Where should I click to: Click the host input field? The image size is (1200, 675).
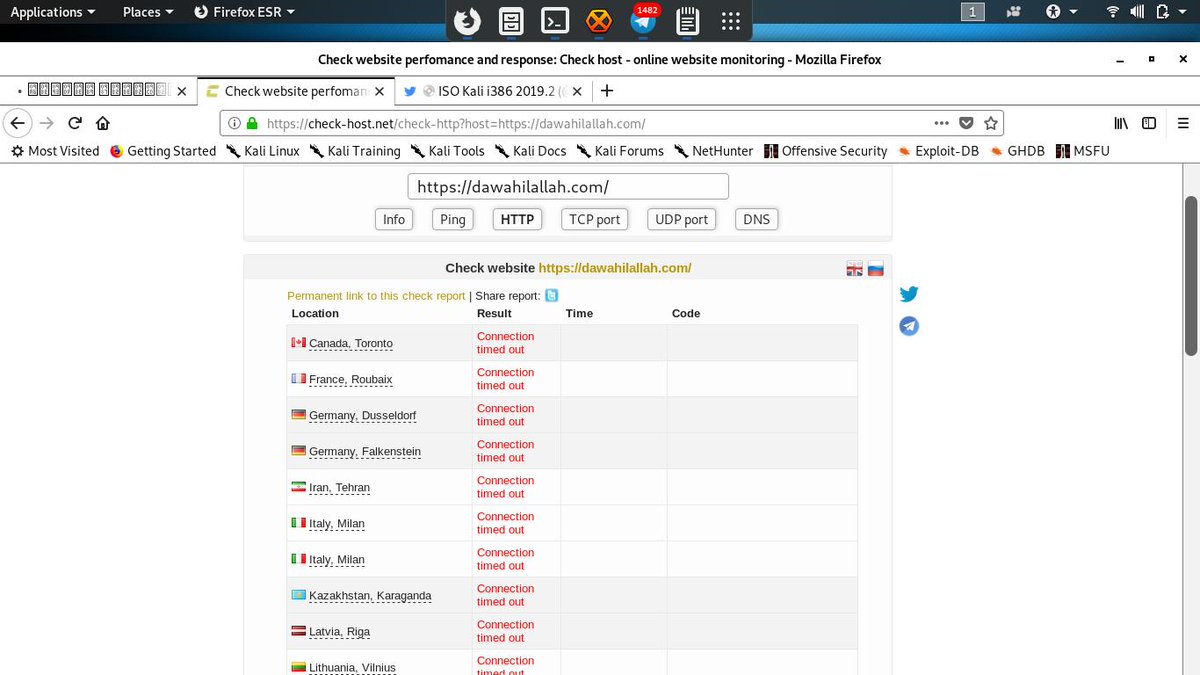tap(568, 187)
